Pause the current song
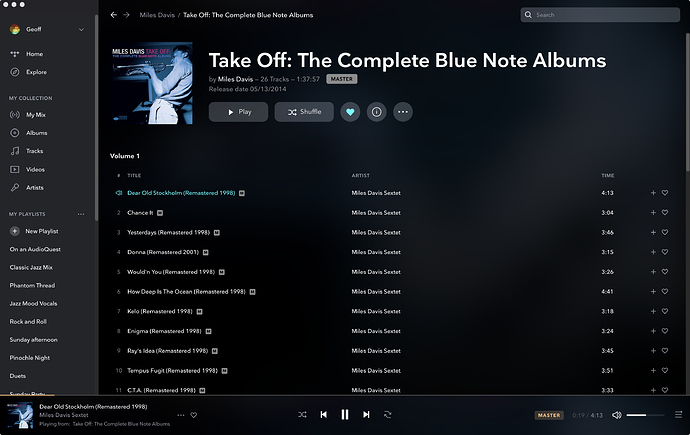This screenshot has height=435, width=690. (345, 414)
